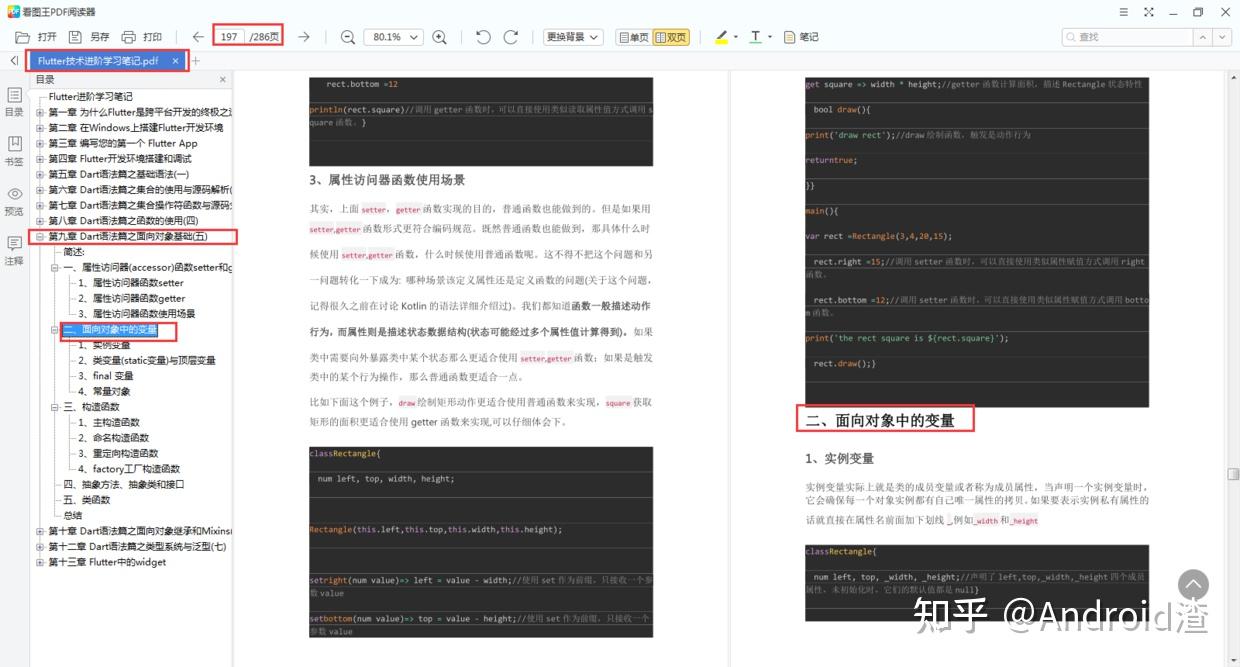Image resolution: width=1240 pixels, height=667 pixels.
Task: Open a file with the 打开 folder icon
Action: (22, 37)
